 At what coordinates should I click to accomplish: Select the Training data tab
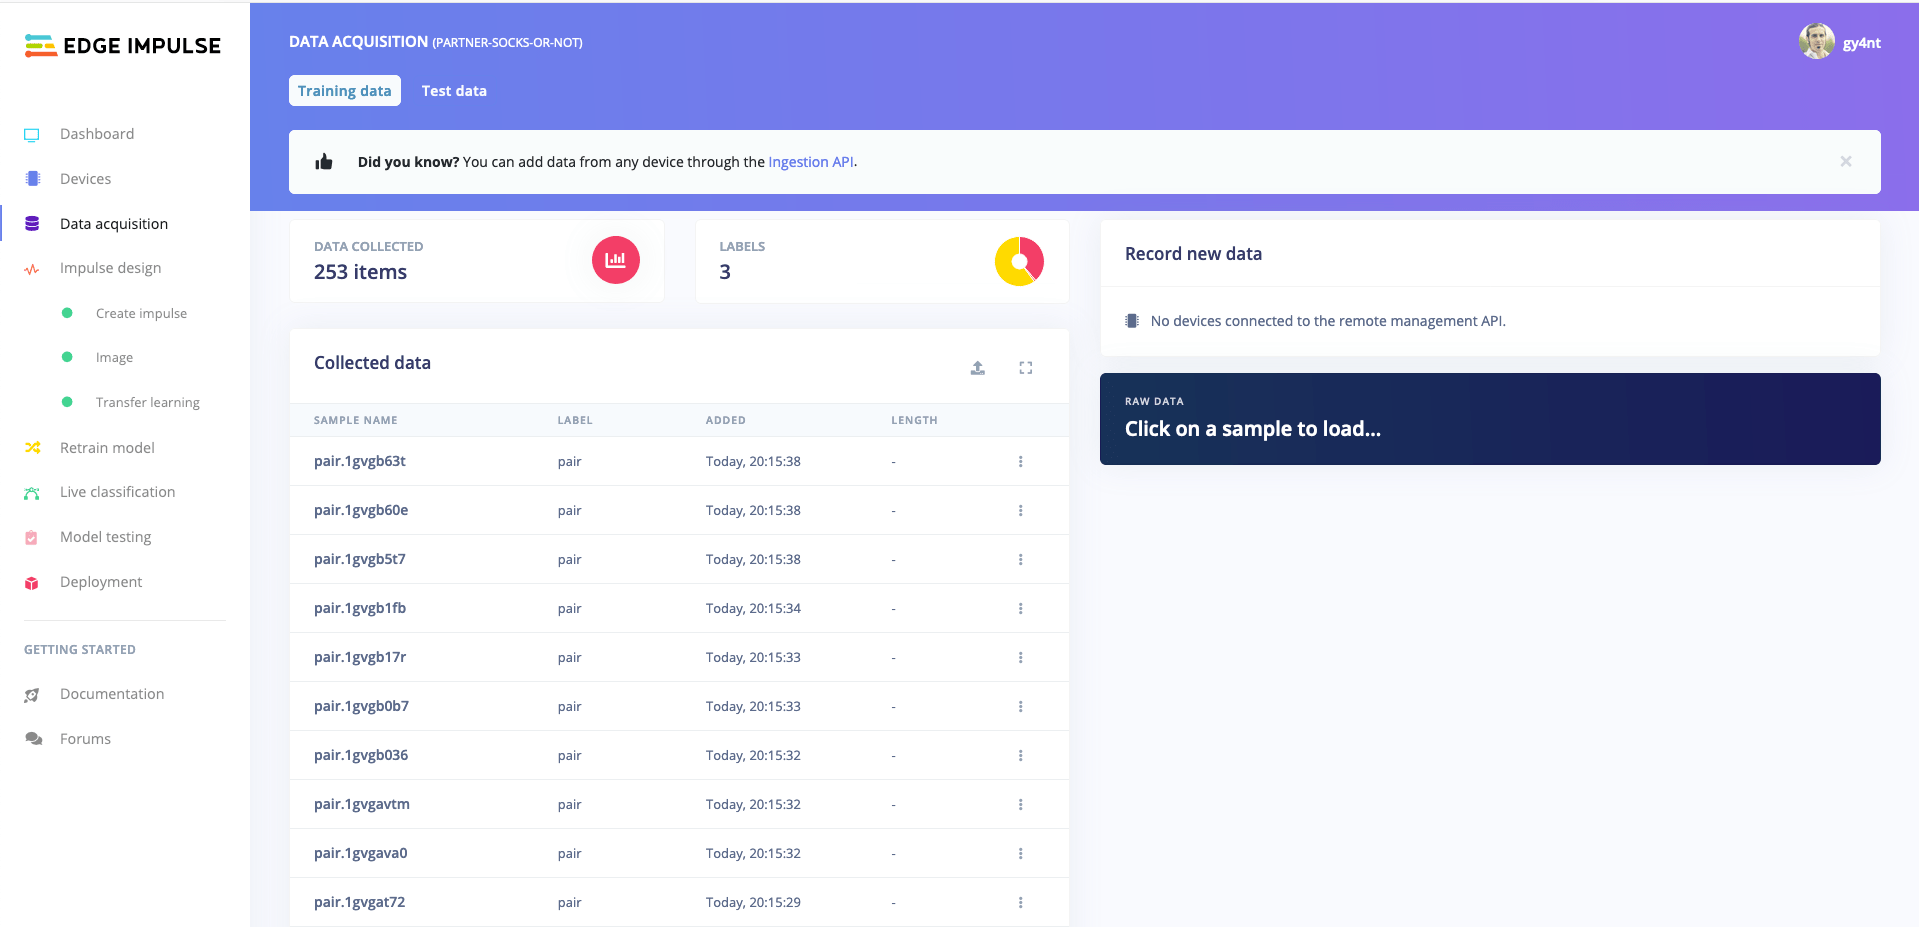344,90
